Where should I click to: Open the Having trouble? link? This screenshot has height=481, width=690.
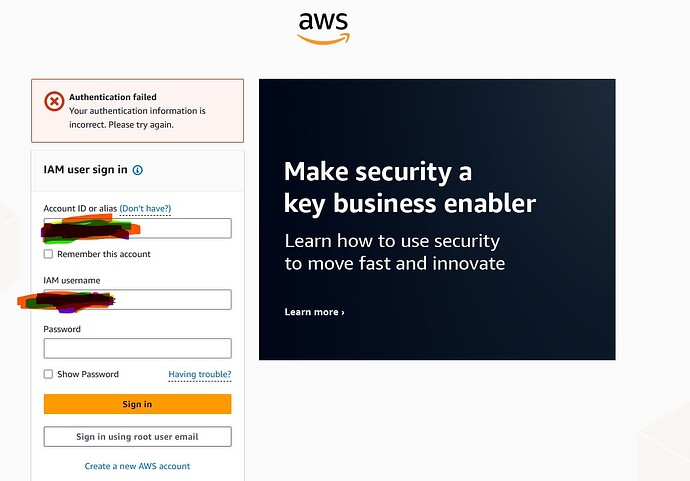(200, 374)
